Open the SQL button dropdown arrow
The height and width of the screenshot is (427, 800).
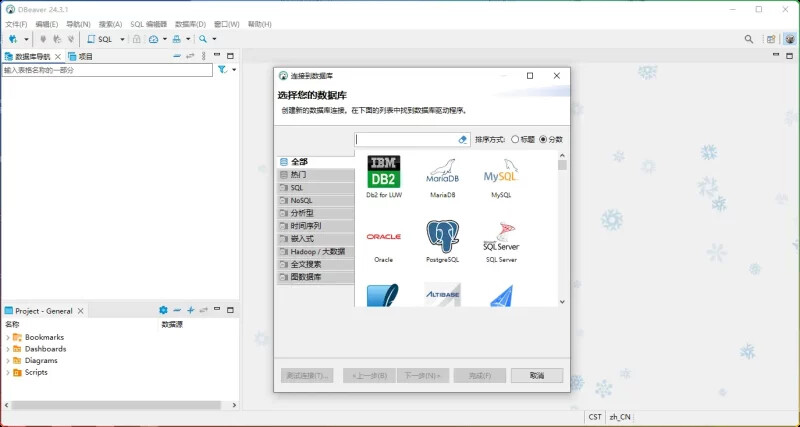[122, 39]
